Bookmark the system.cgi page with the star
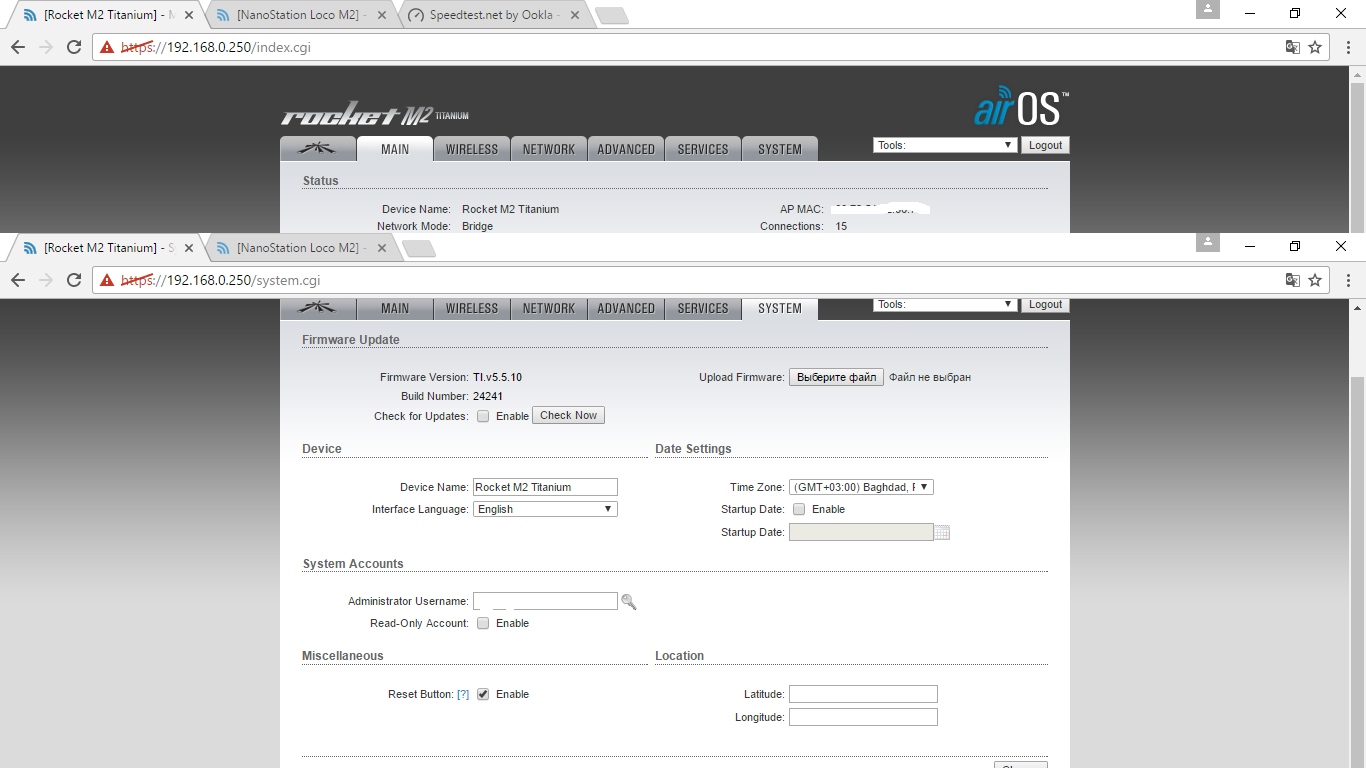The image size is (1366, 768). tap(1315, 280)
